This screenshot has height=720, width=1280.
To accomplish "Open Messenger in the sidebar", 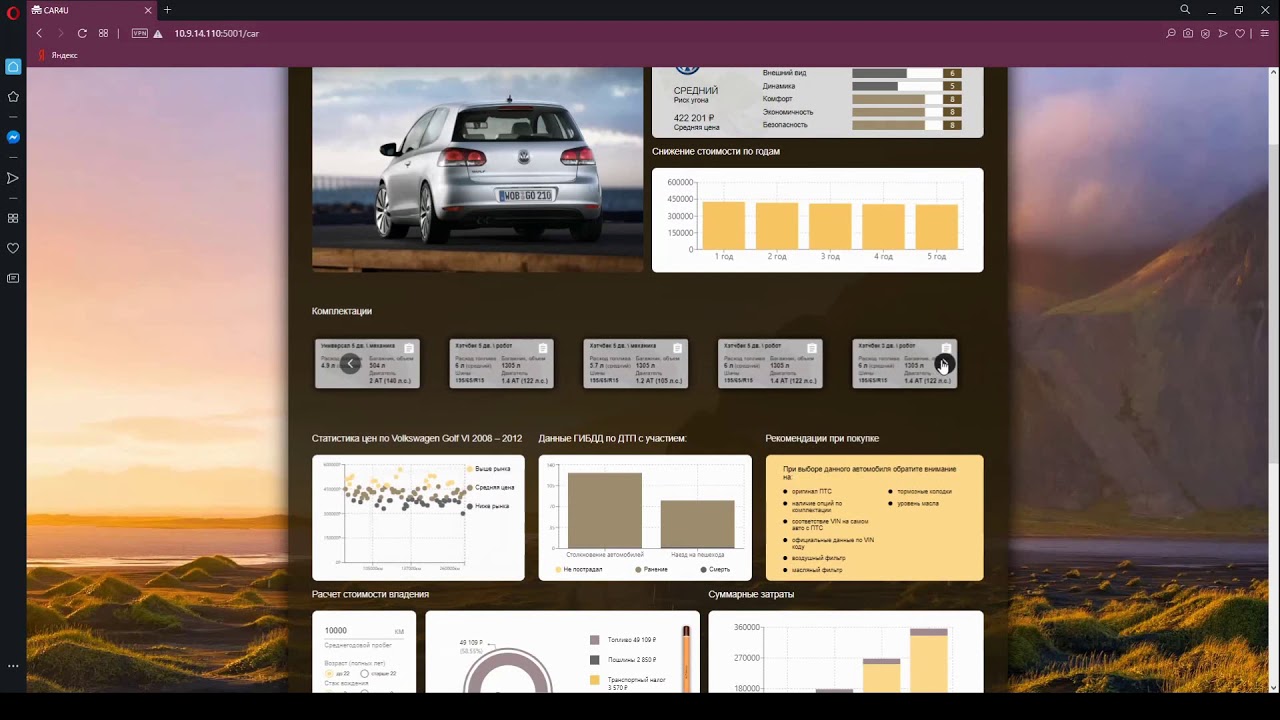I will coord(13,137).
